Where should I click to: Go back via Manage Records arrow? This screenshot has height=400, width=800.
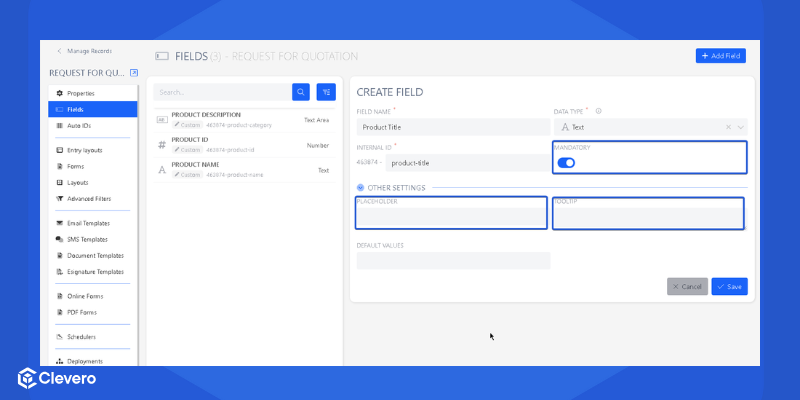(x=59, y=51)
